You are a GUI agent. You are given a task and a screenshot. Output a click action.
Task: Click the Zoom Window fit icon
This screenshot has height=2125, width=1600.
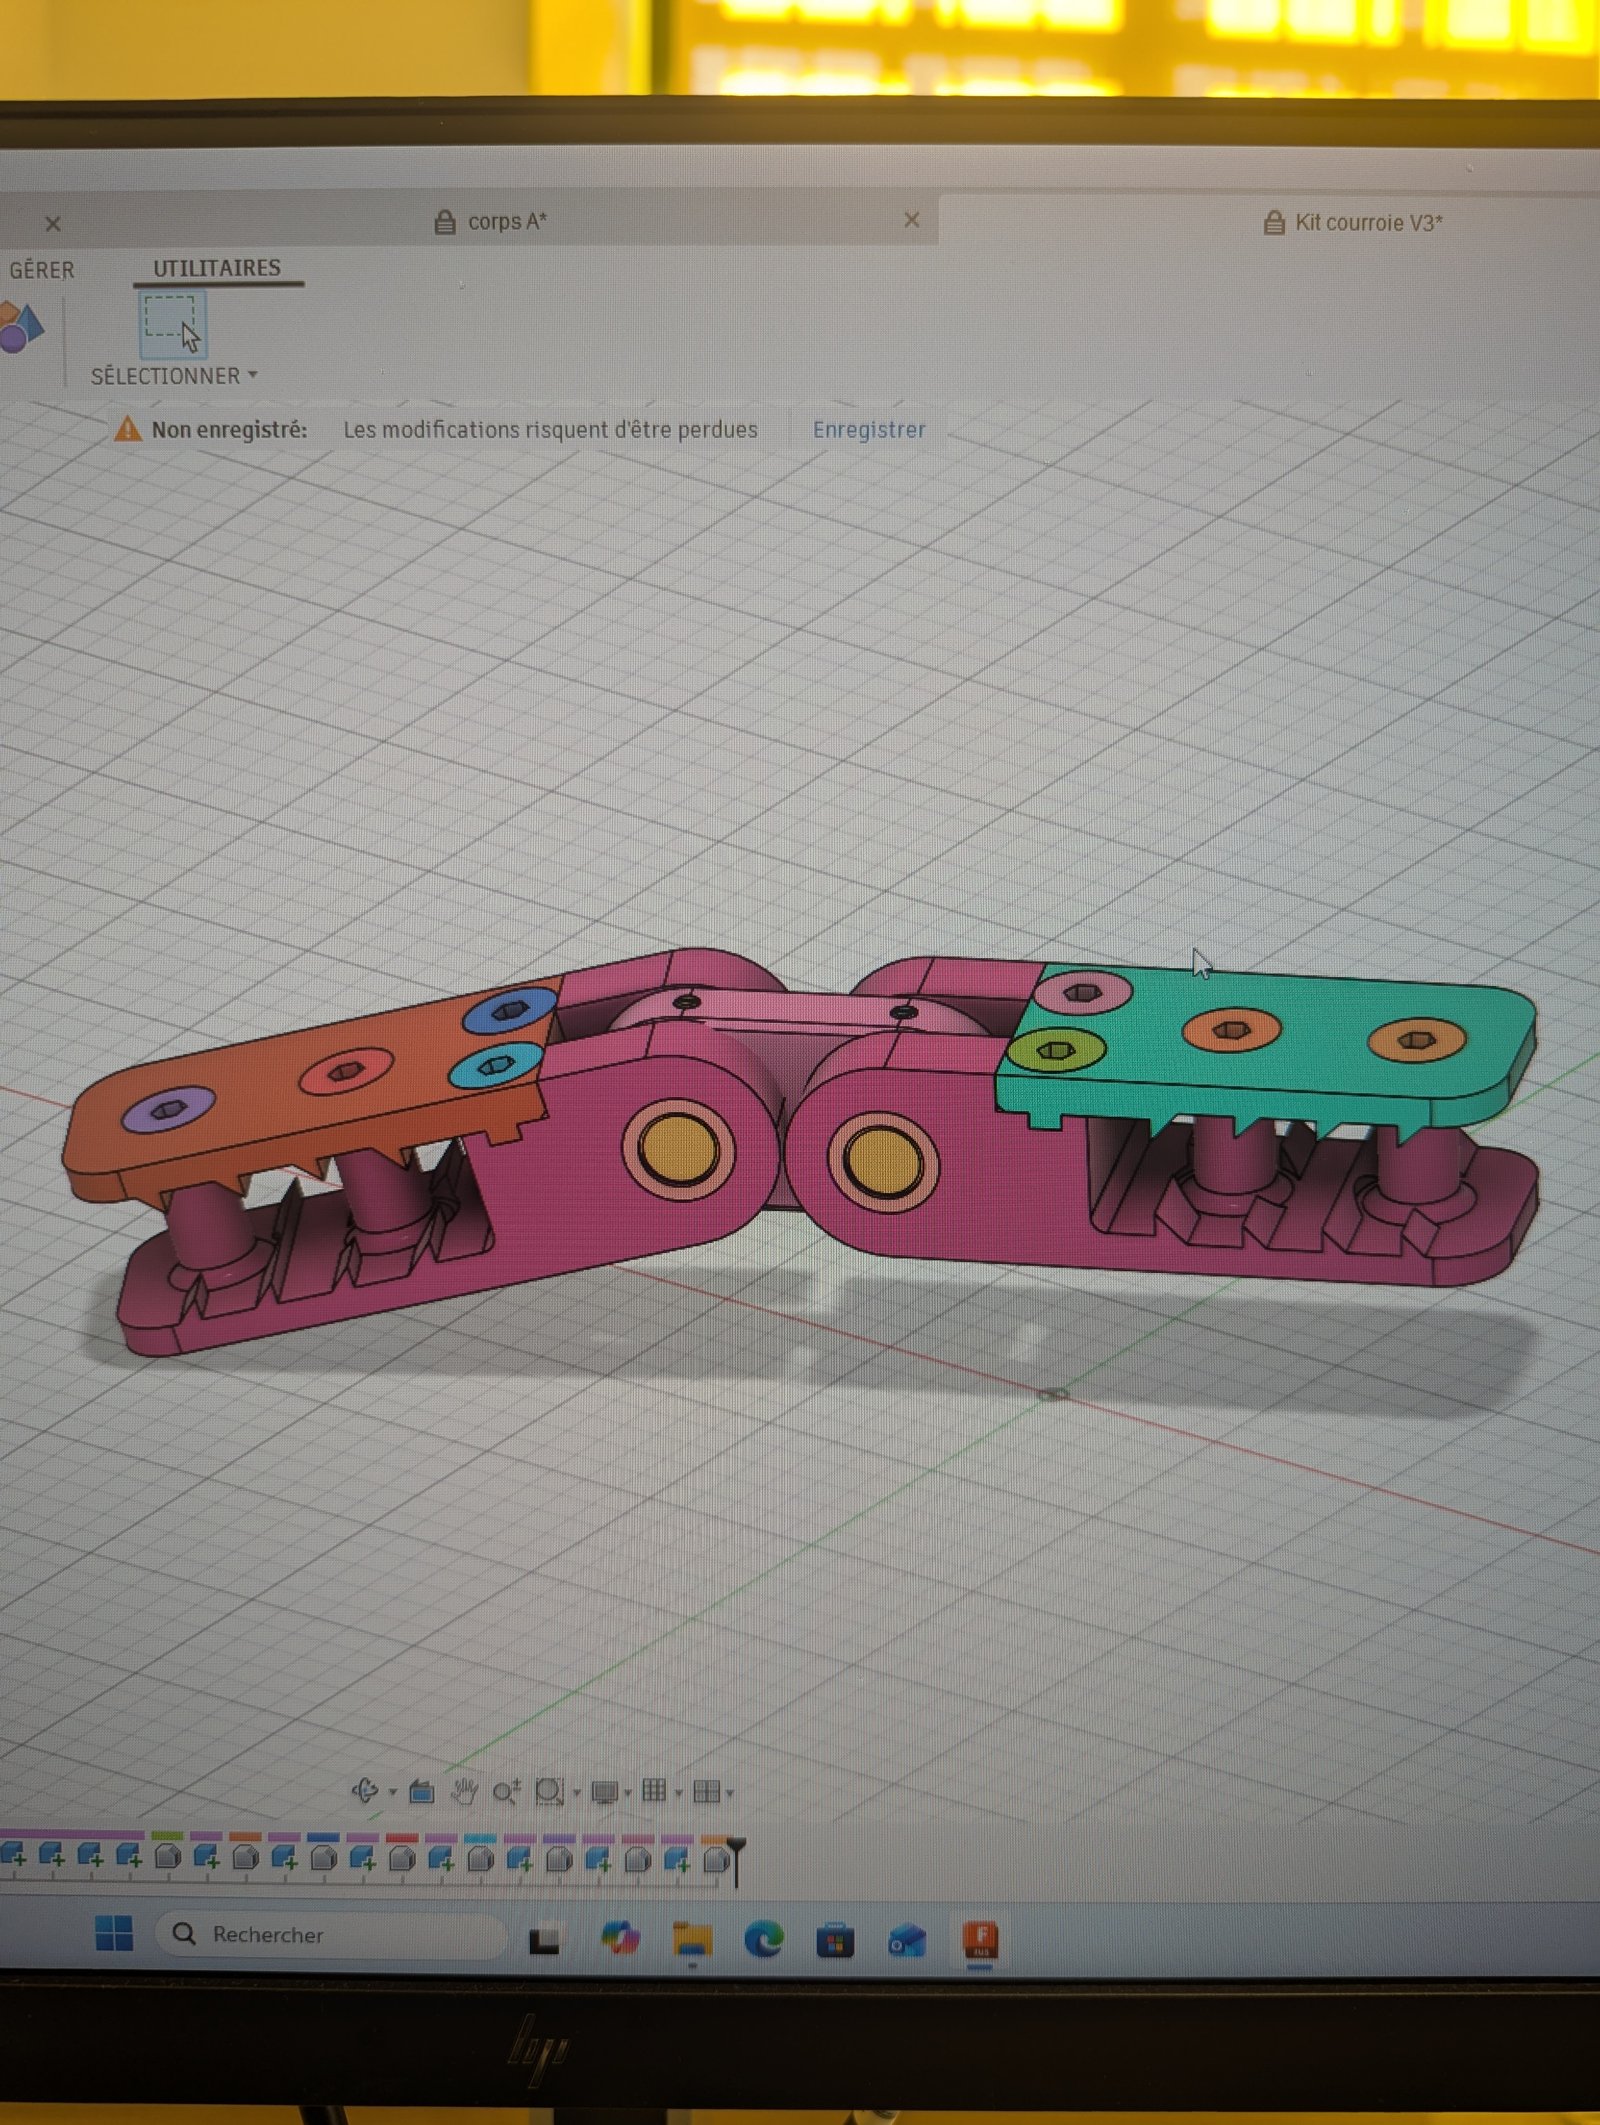coord(549,1791)
